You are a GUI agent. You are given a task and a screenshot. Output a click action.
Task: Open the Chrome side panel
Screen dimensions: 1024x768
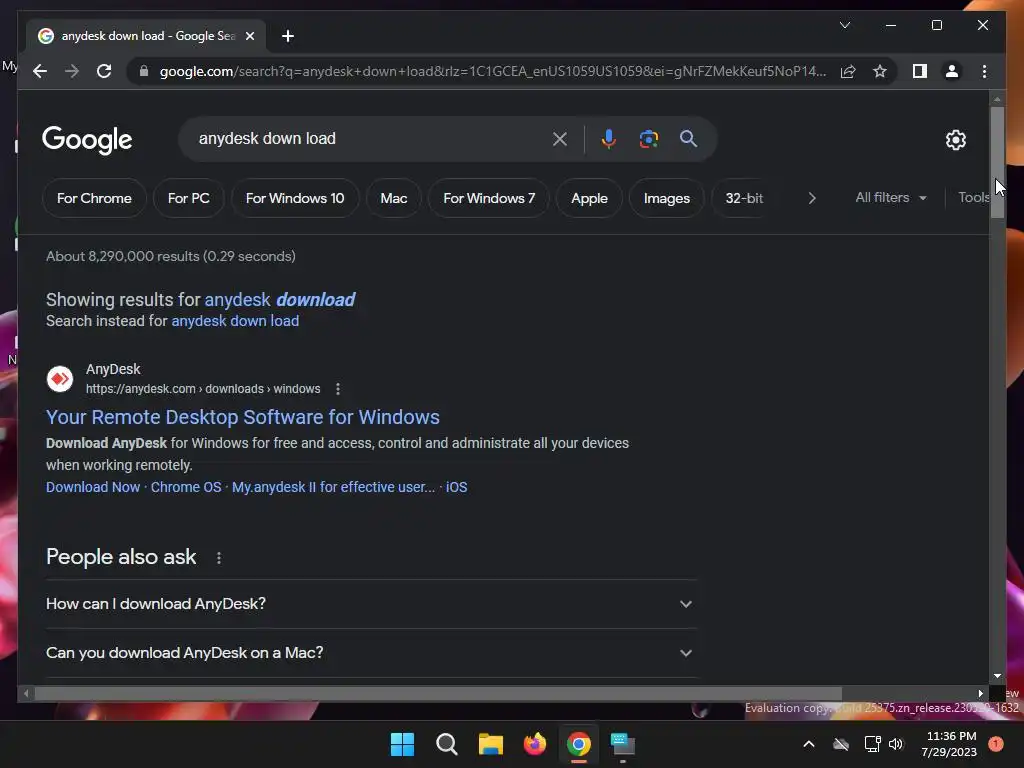(920, 71)
